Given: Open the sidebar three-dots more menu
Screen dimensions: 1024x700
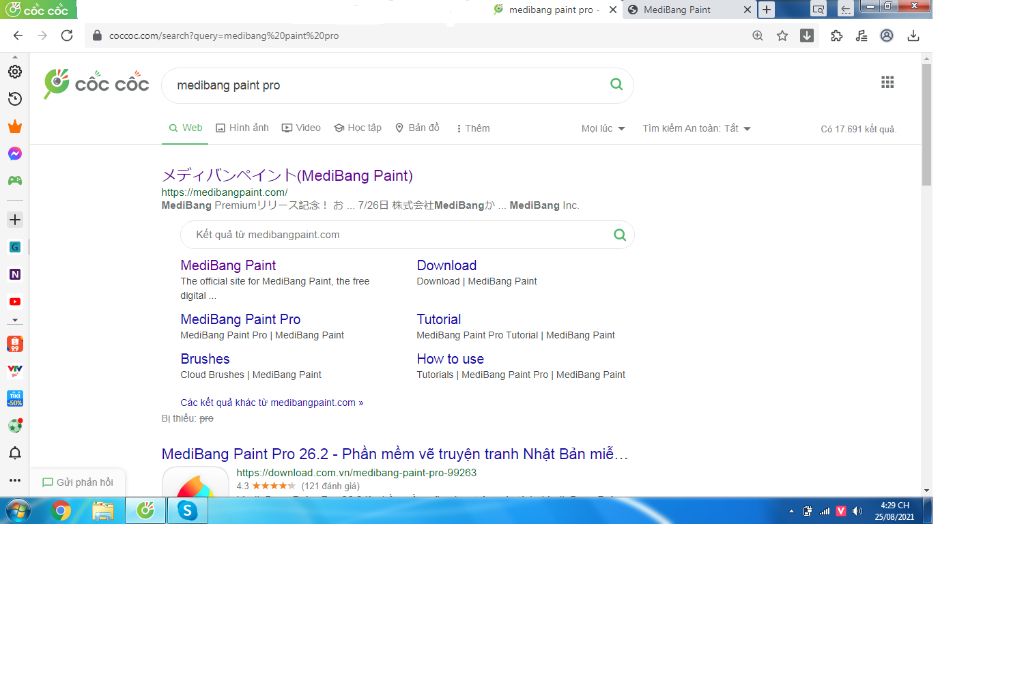Looking at the screenshot, I should (x=15, y=480).
